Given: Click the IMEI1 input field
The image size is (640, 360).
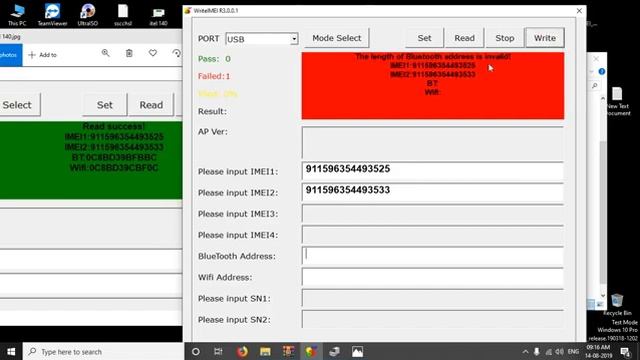Looking at the screenshot, I should (433, 171).
